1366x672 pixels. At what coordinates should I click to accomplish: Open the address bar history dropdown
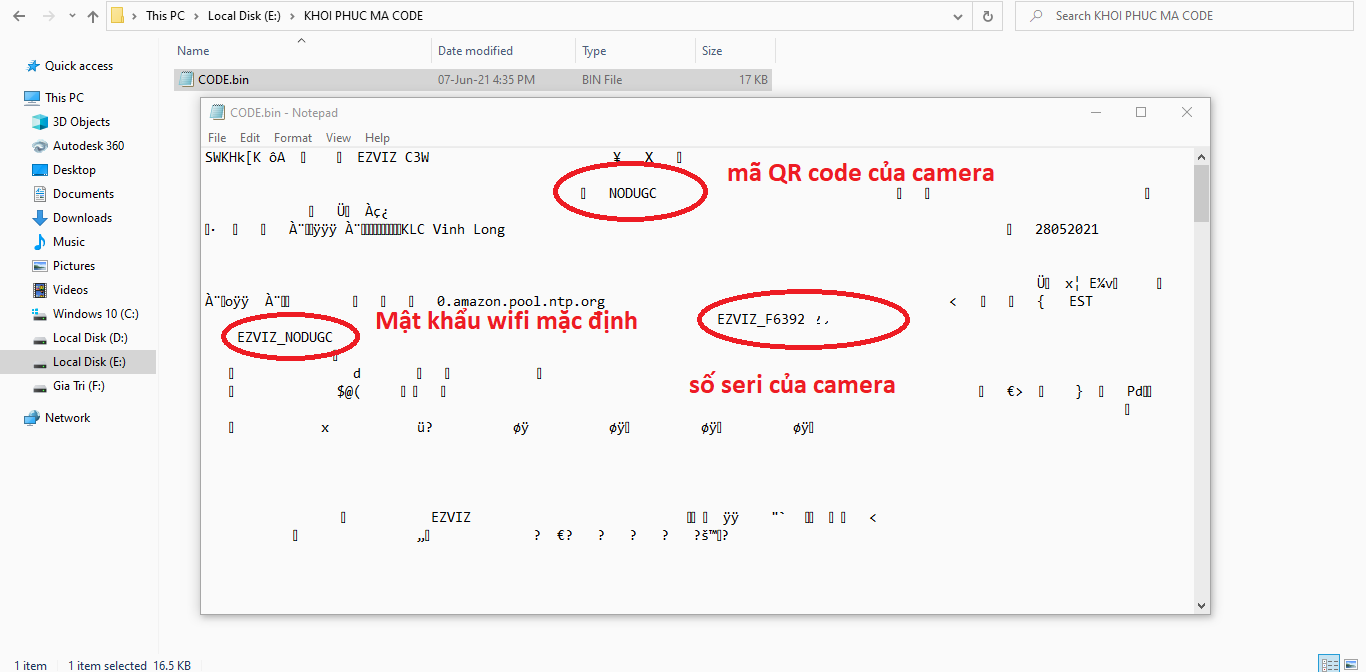959,16
